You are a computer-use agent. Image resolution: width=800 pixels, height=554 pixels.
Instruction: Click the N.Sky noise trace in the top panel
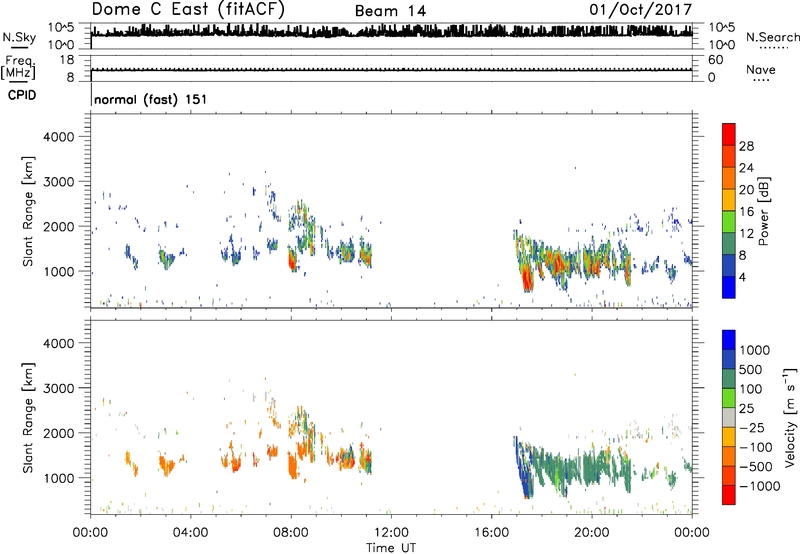(392, 33)
